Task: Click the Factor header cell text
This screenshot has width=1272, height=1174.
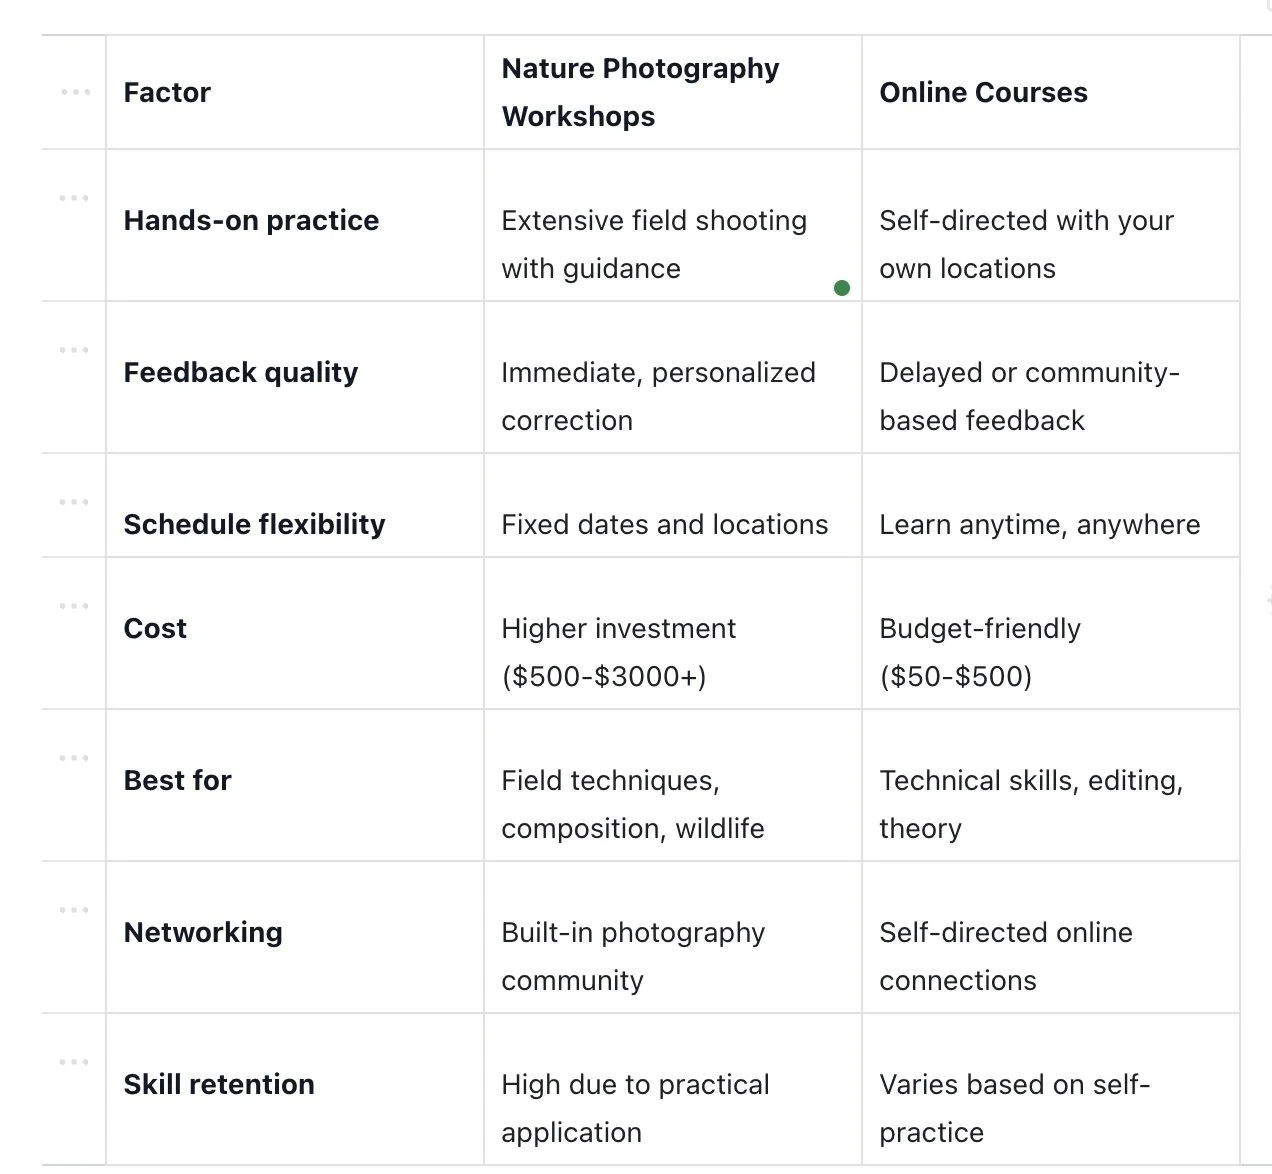Action: pyautogui.click(x=167, y=93)
